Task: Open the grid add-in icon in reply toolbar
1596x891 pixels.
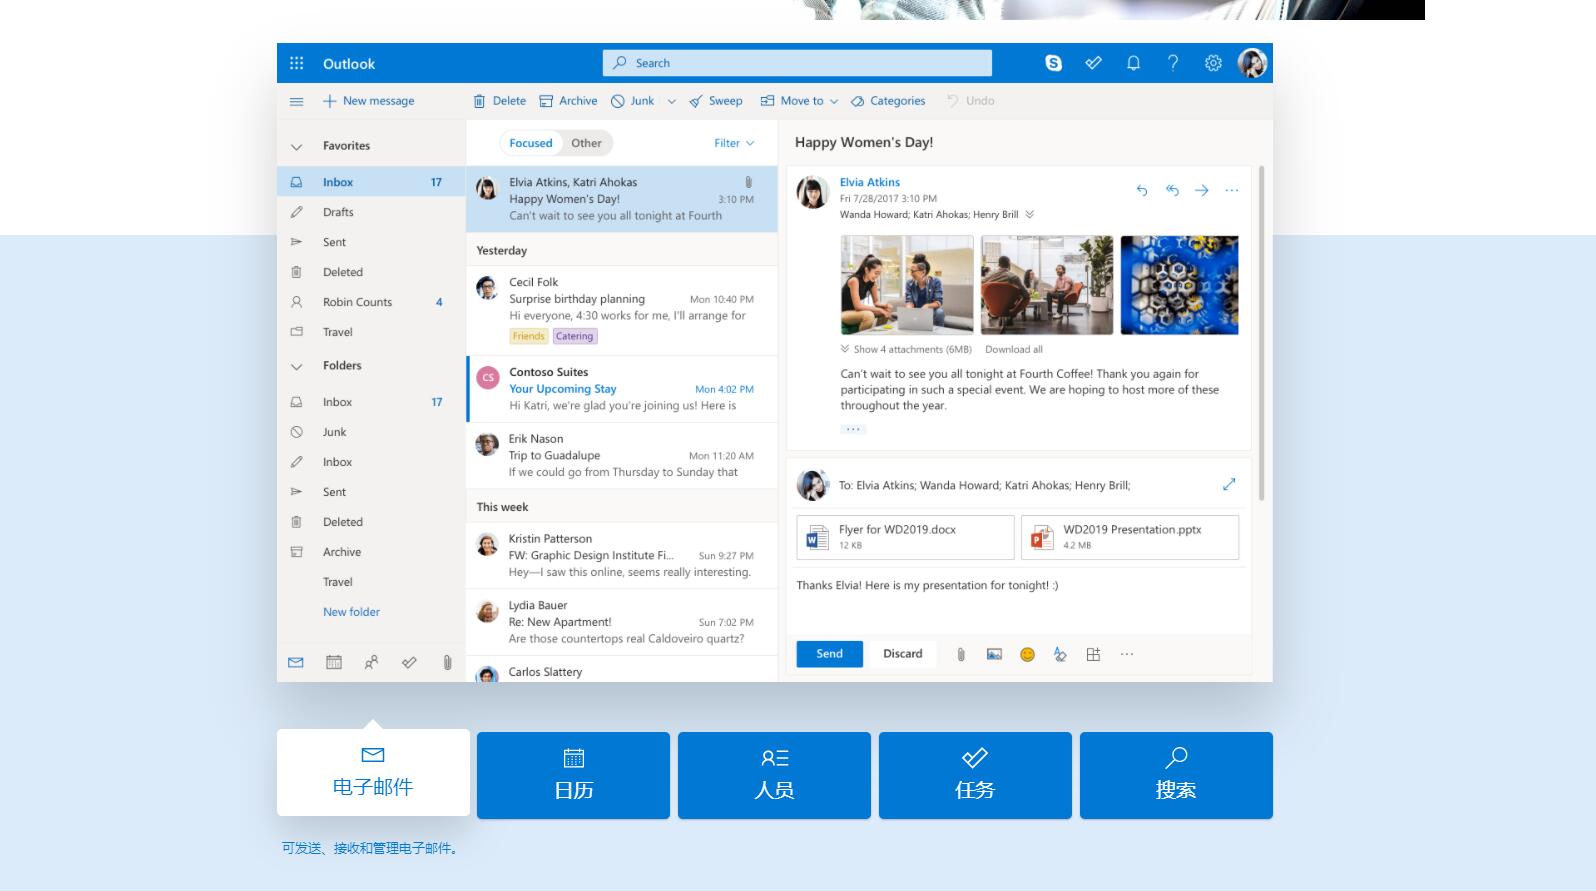Action: click(x=1093, y=654)
